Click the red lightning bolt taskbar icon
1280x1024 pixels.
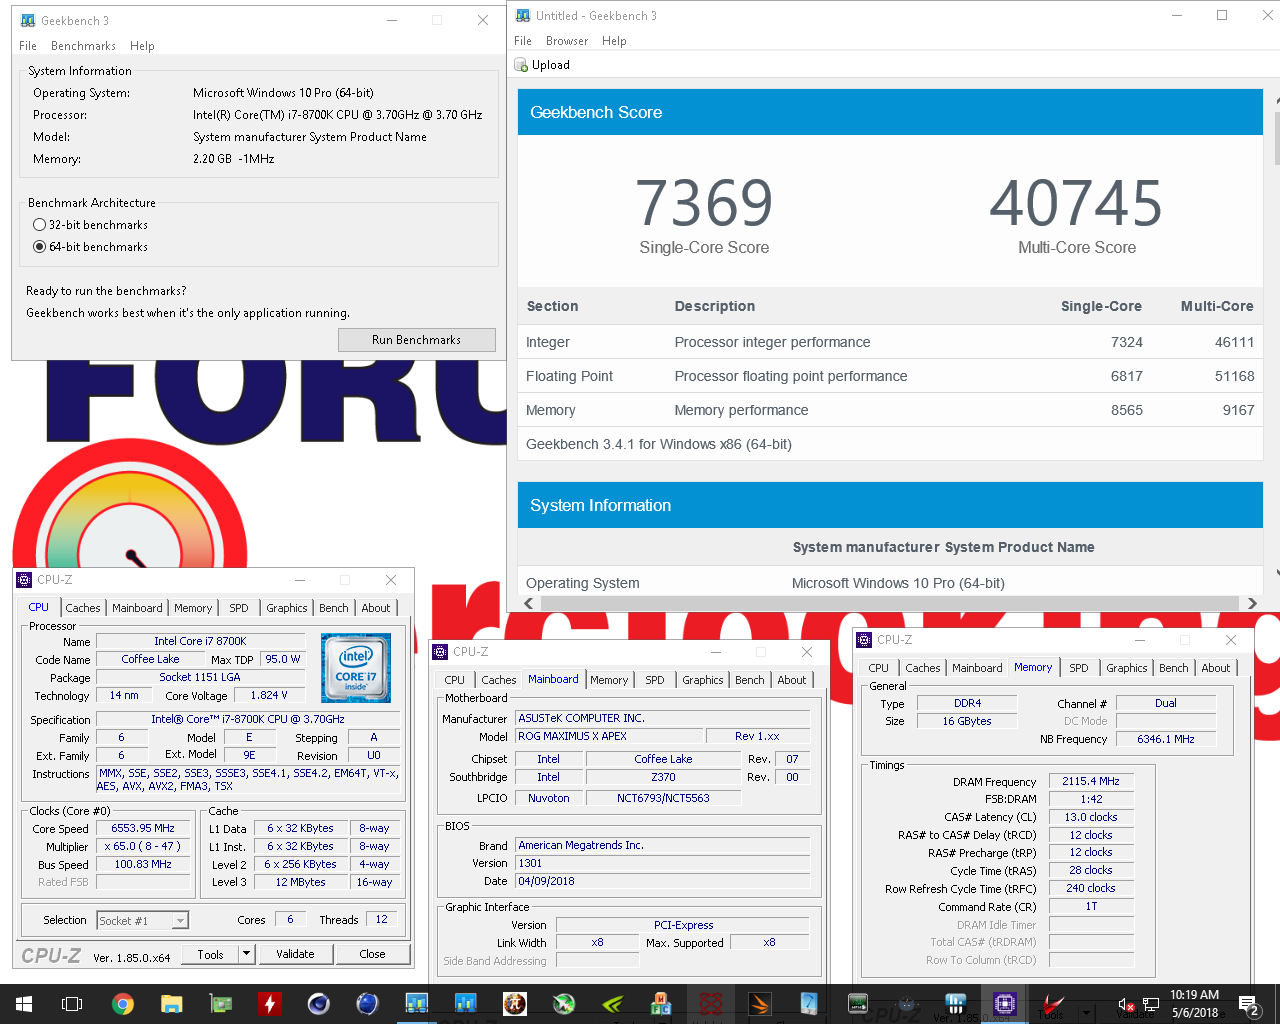pos(270,1004)
